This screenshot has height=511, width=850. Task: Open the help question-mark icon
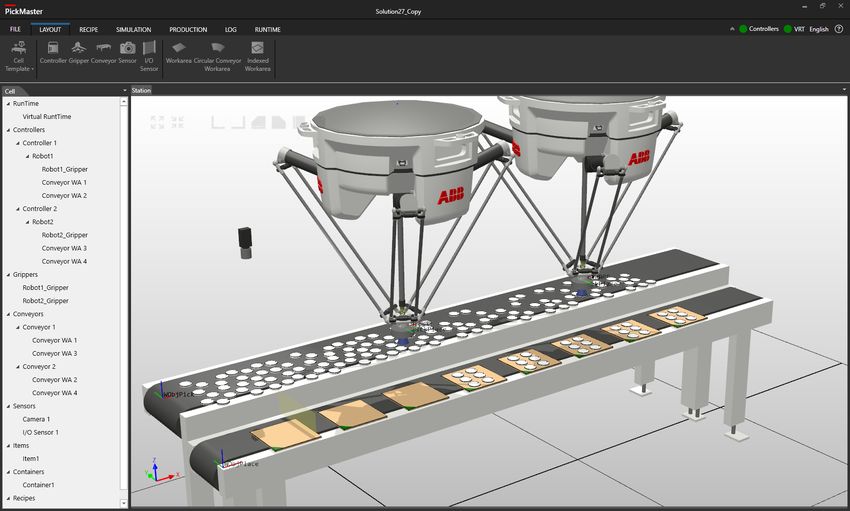(x=839, y=29)
